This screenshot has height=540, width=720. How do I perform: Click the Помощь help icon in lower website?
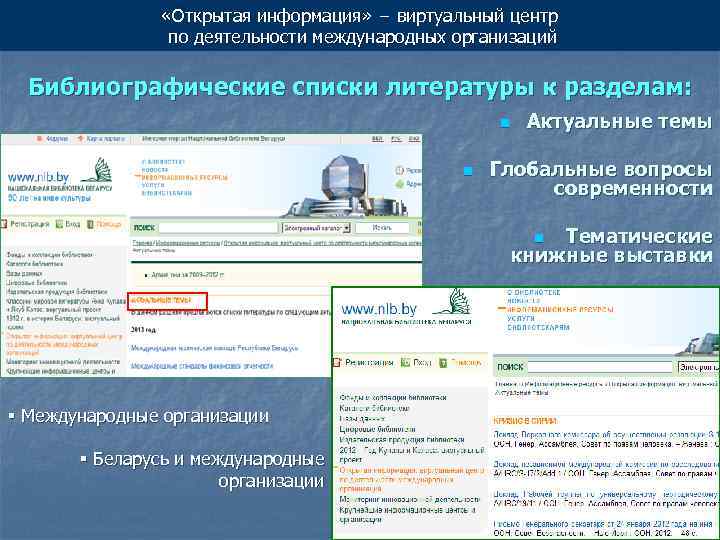[x=443, y=363]
